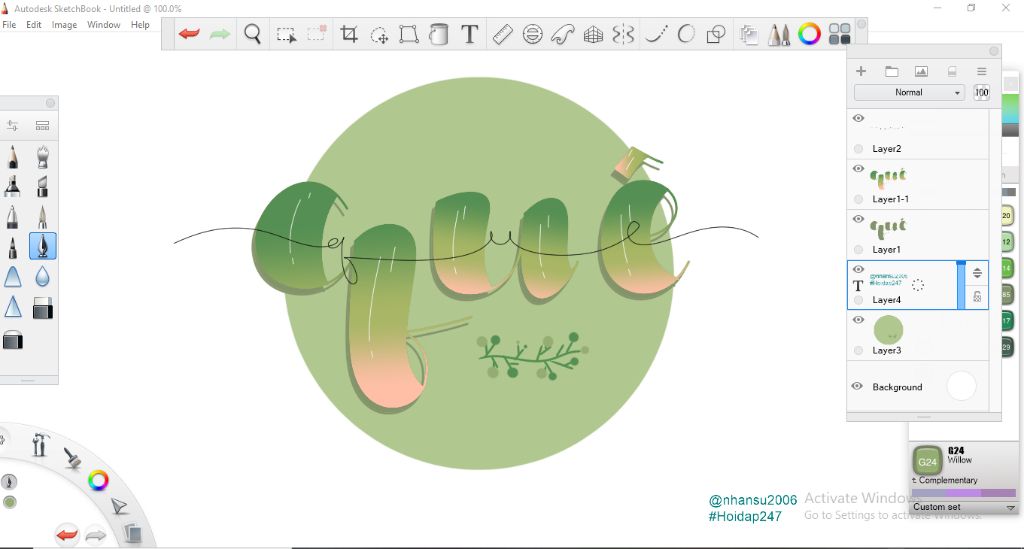
Task: Enable the Steady Stroke tool
Action: [656, 34]
